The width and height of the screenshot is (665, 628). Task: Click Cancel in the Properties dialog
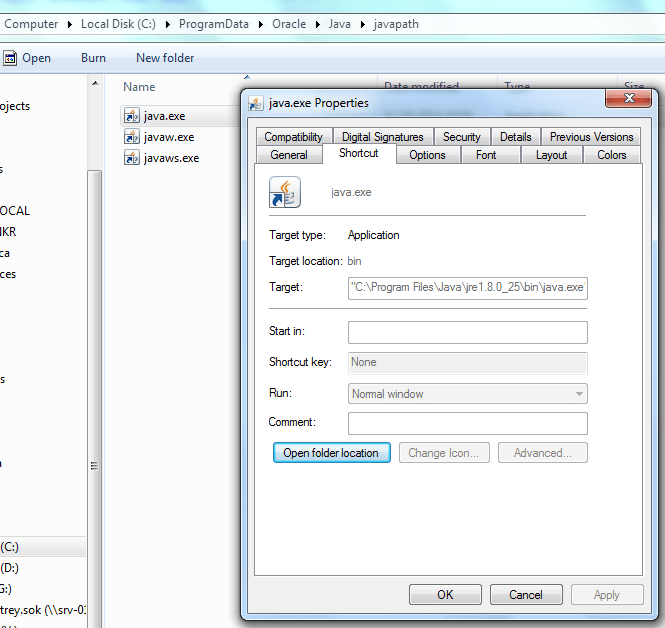point(526,595)
